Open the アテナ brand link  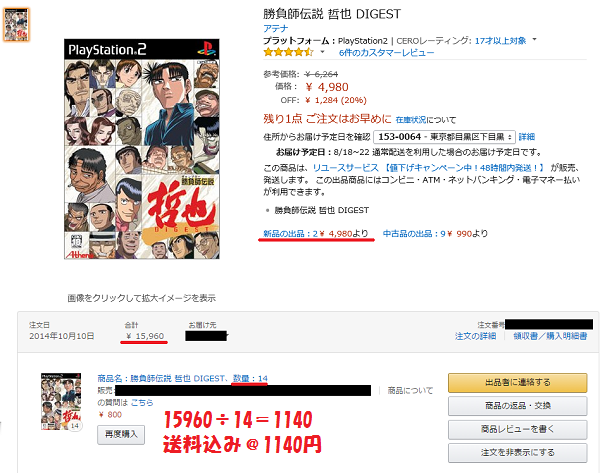pyautogui.click(x=276, y=28)
